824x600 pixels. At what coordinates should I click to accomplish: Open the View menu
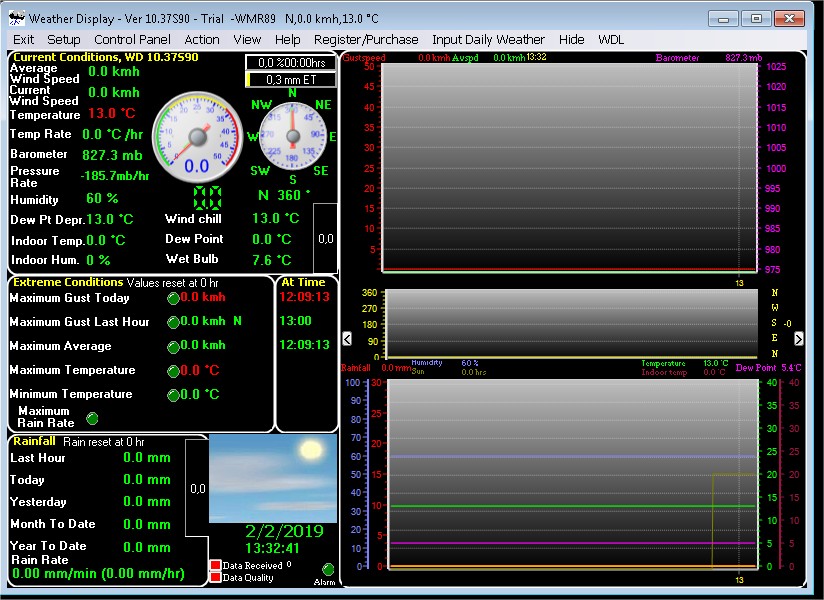click(247, 39)
